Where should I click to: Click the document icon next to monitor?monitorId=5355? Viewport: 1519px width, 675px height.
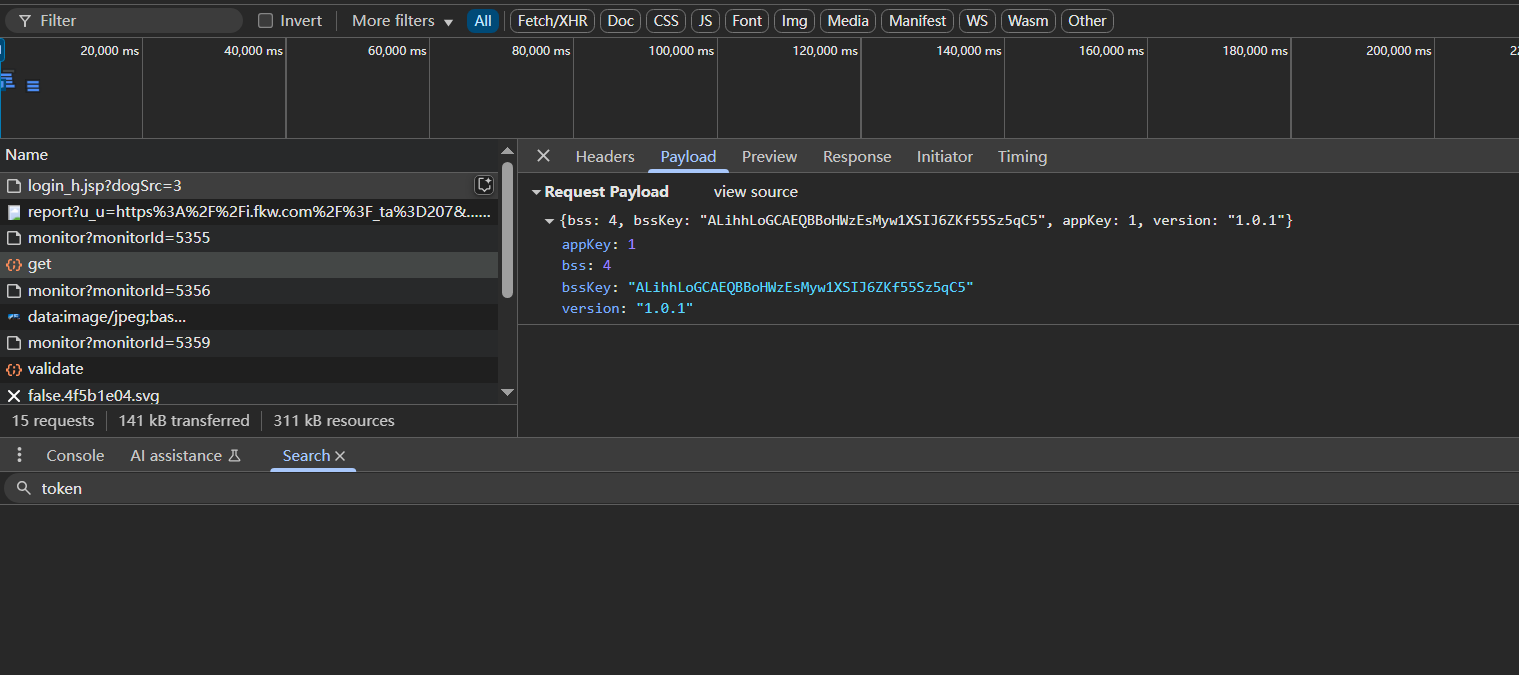14,238
